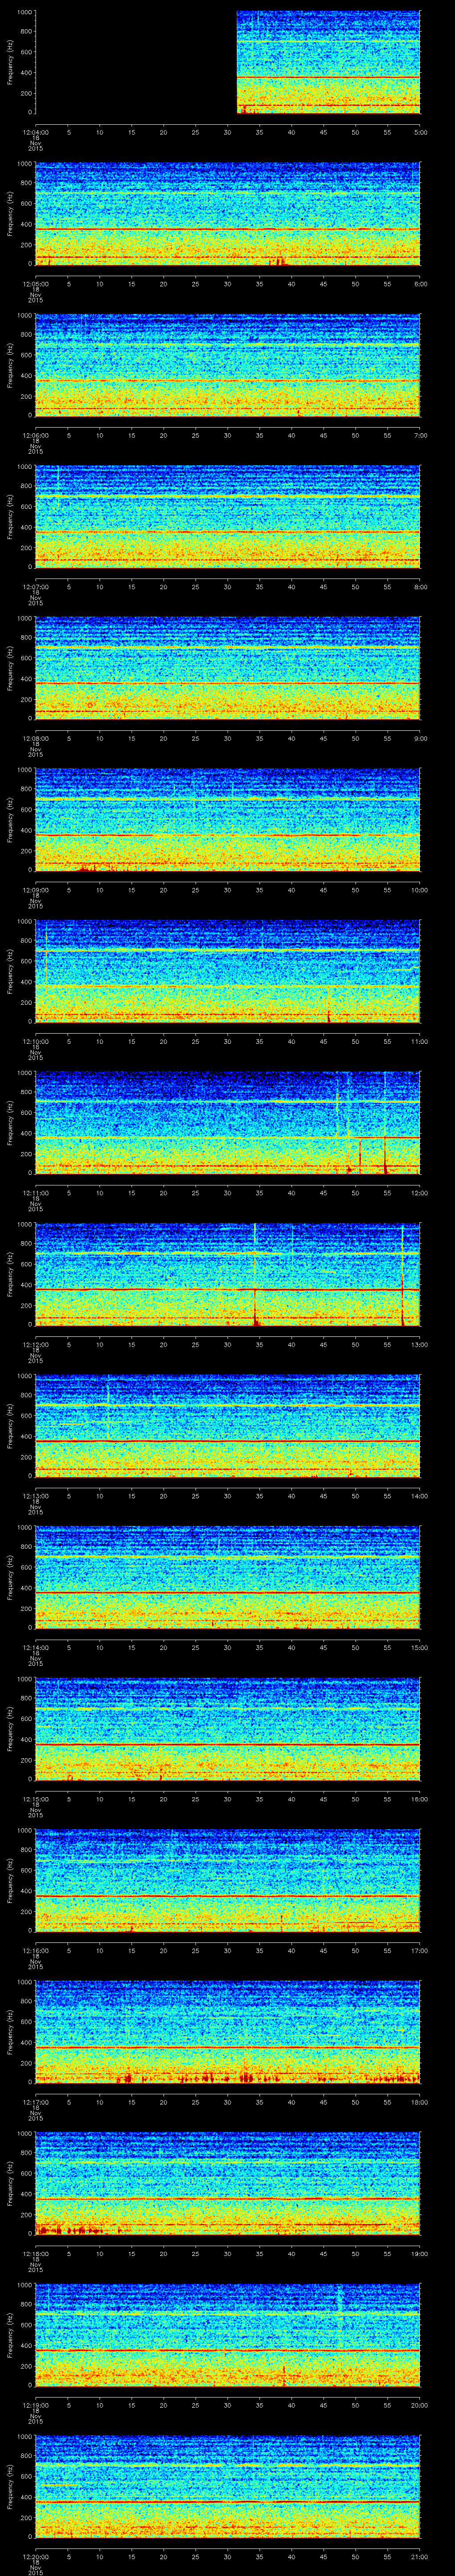Click the 15:00 end-of-axis label
Viewport: 455px width, 2576px height.
pos(419,1647)
